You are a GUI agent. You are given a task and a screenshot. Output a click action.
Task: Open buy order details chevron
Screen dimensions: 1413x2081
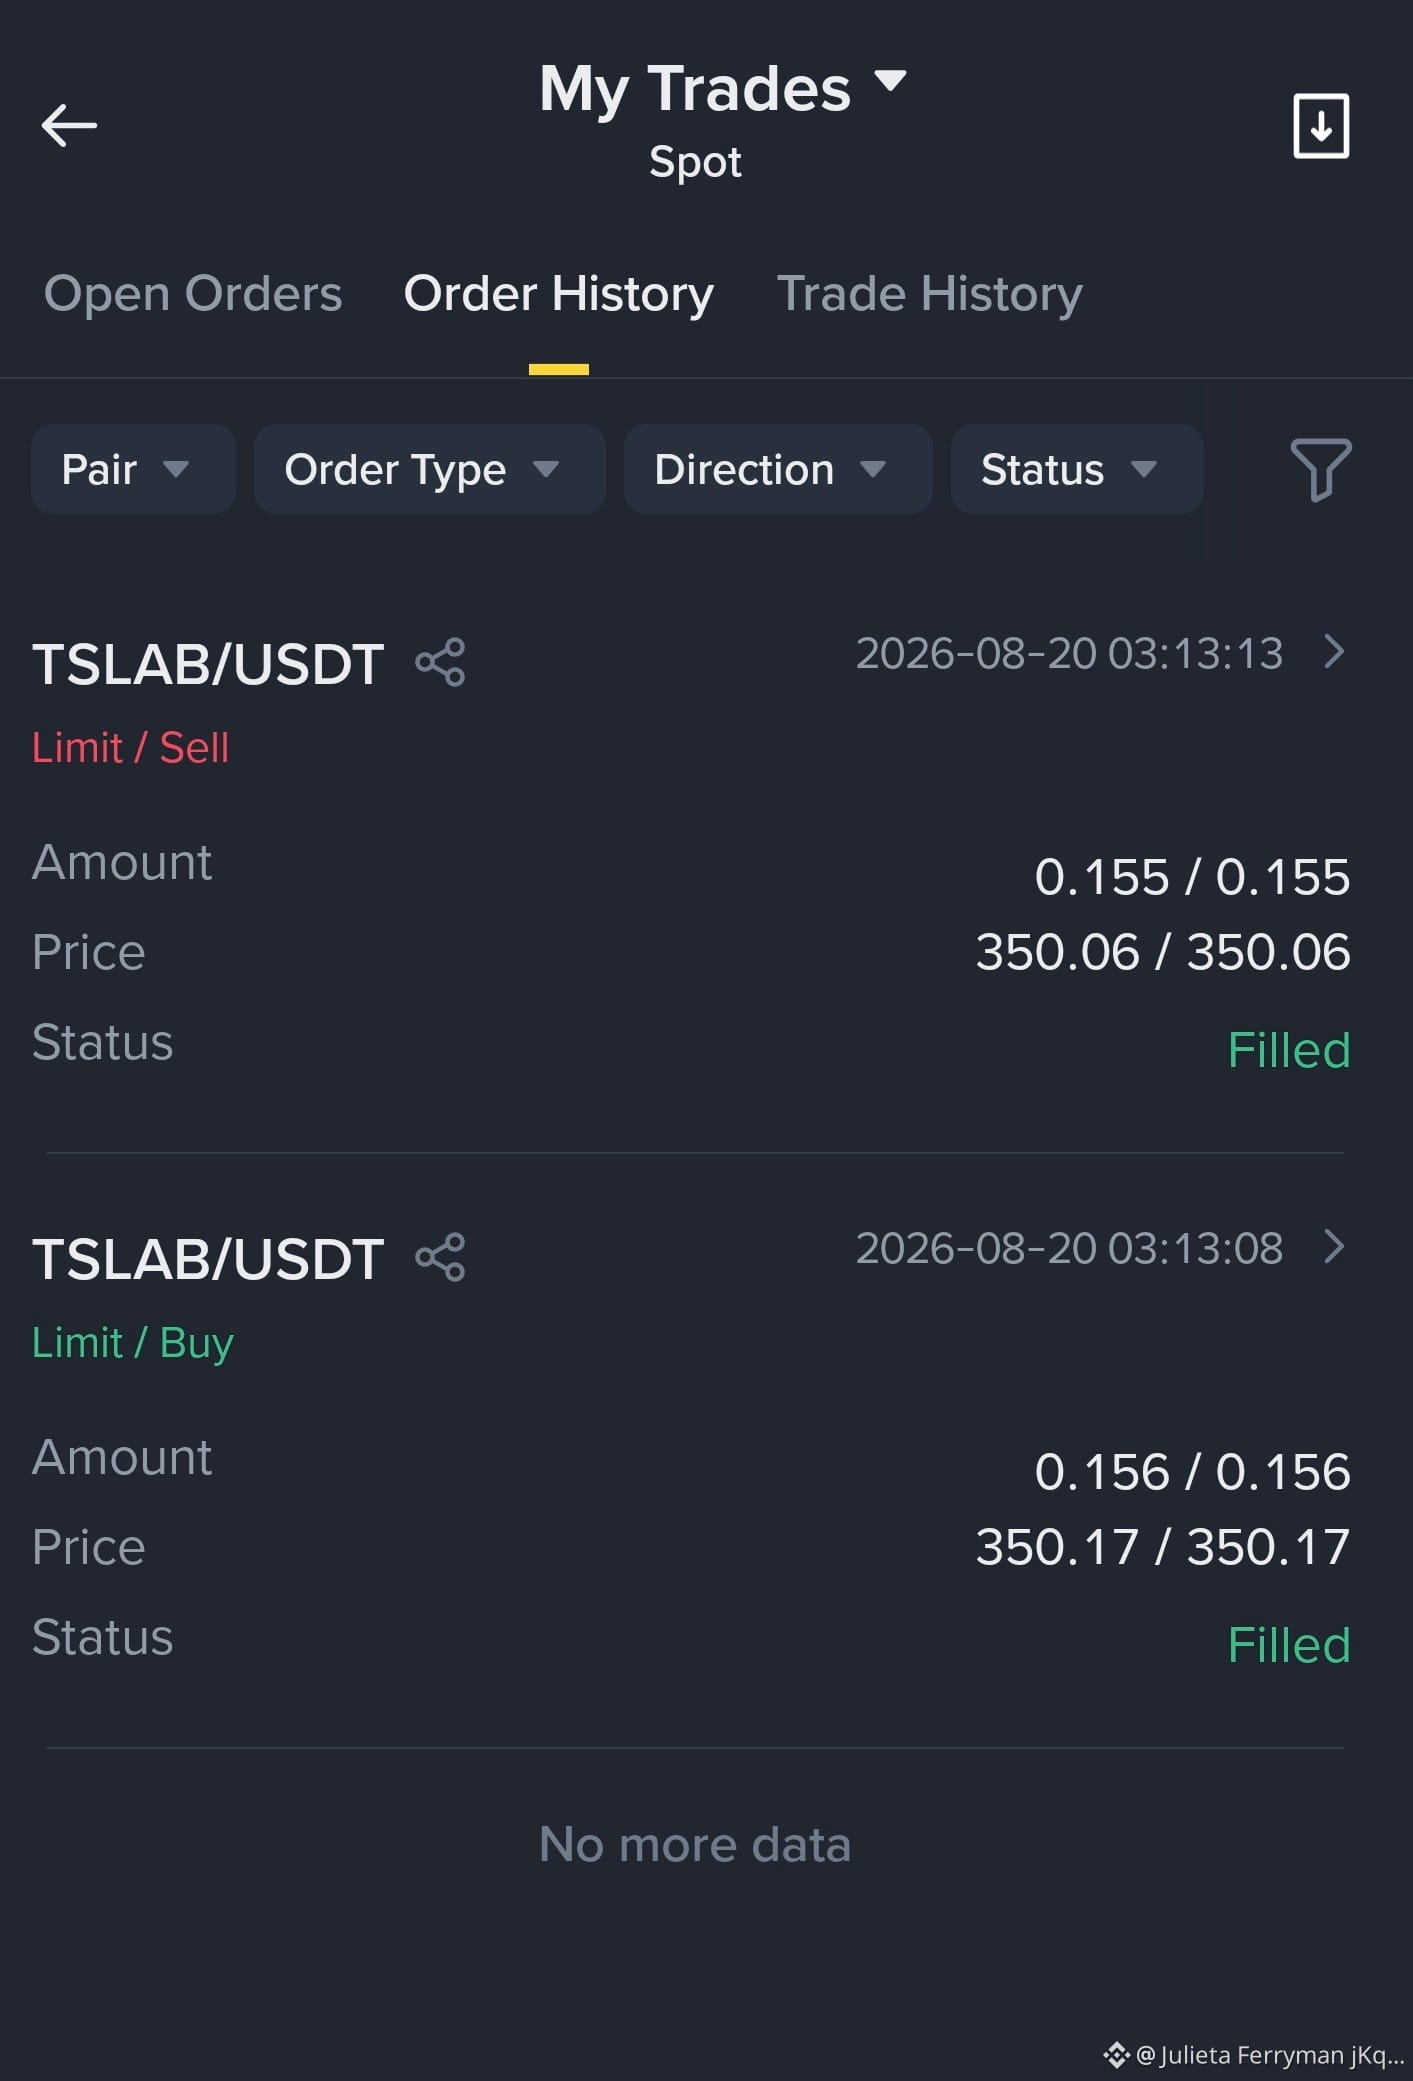1334,1246
